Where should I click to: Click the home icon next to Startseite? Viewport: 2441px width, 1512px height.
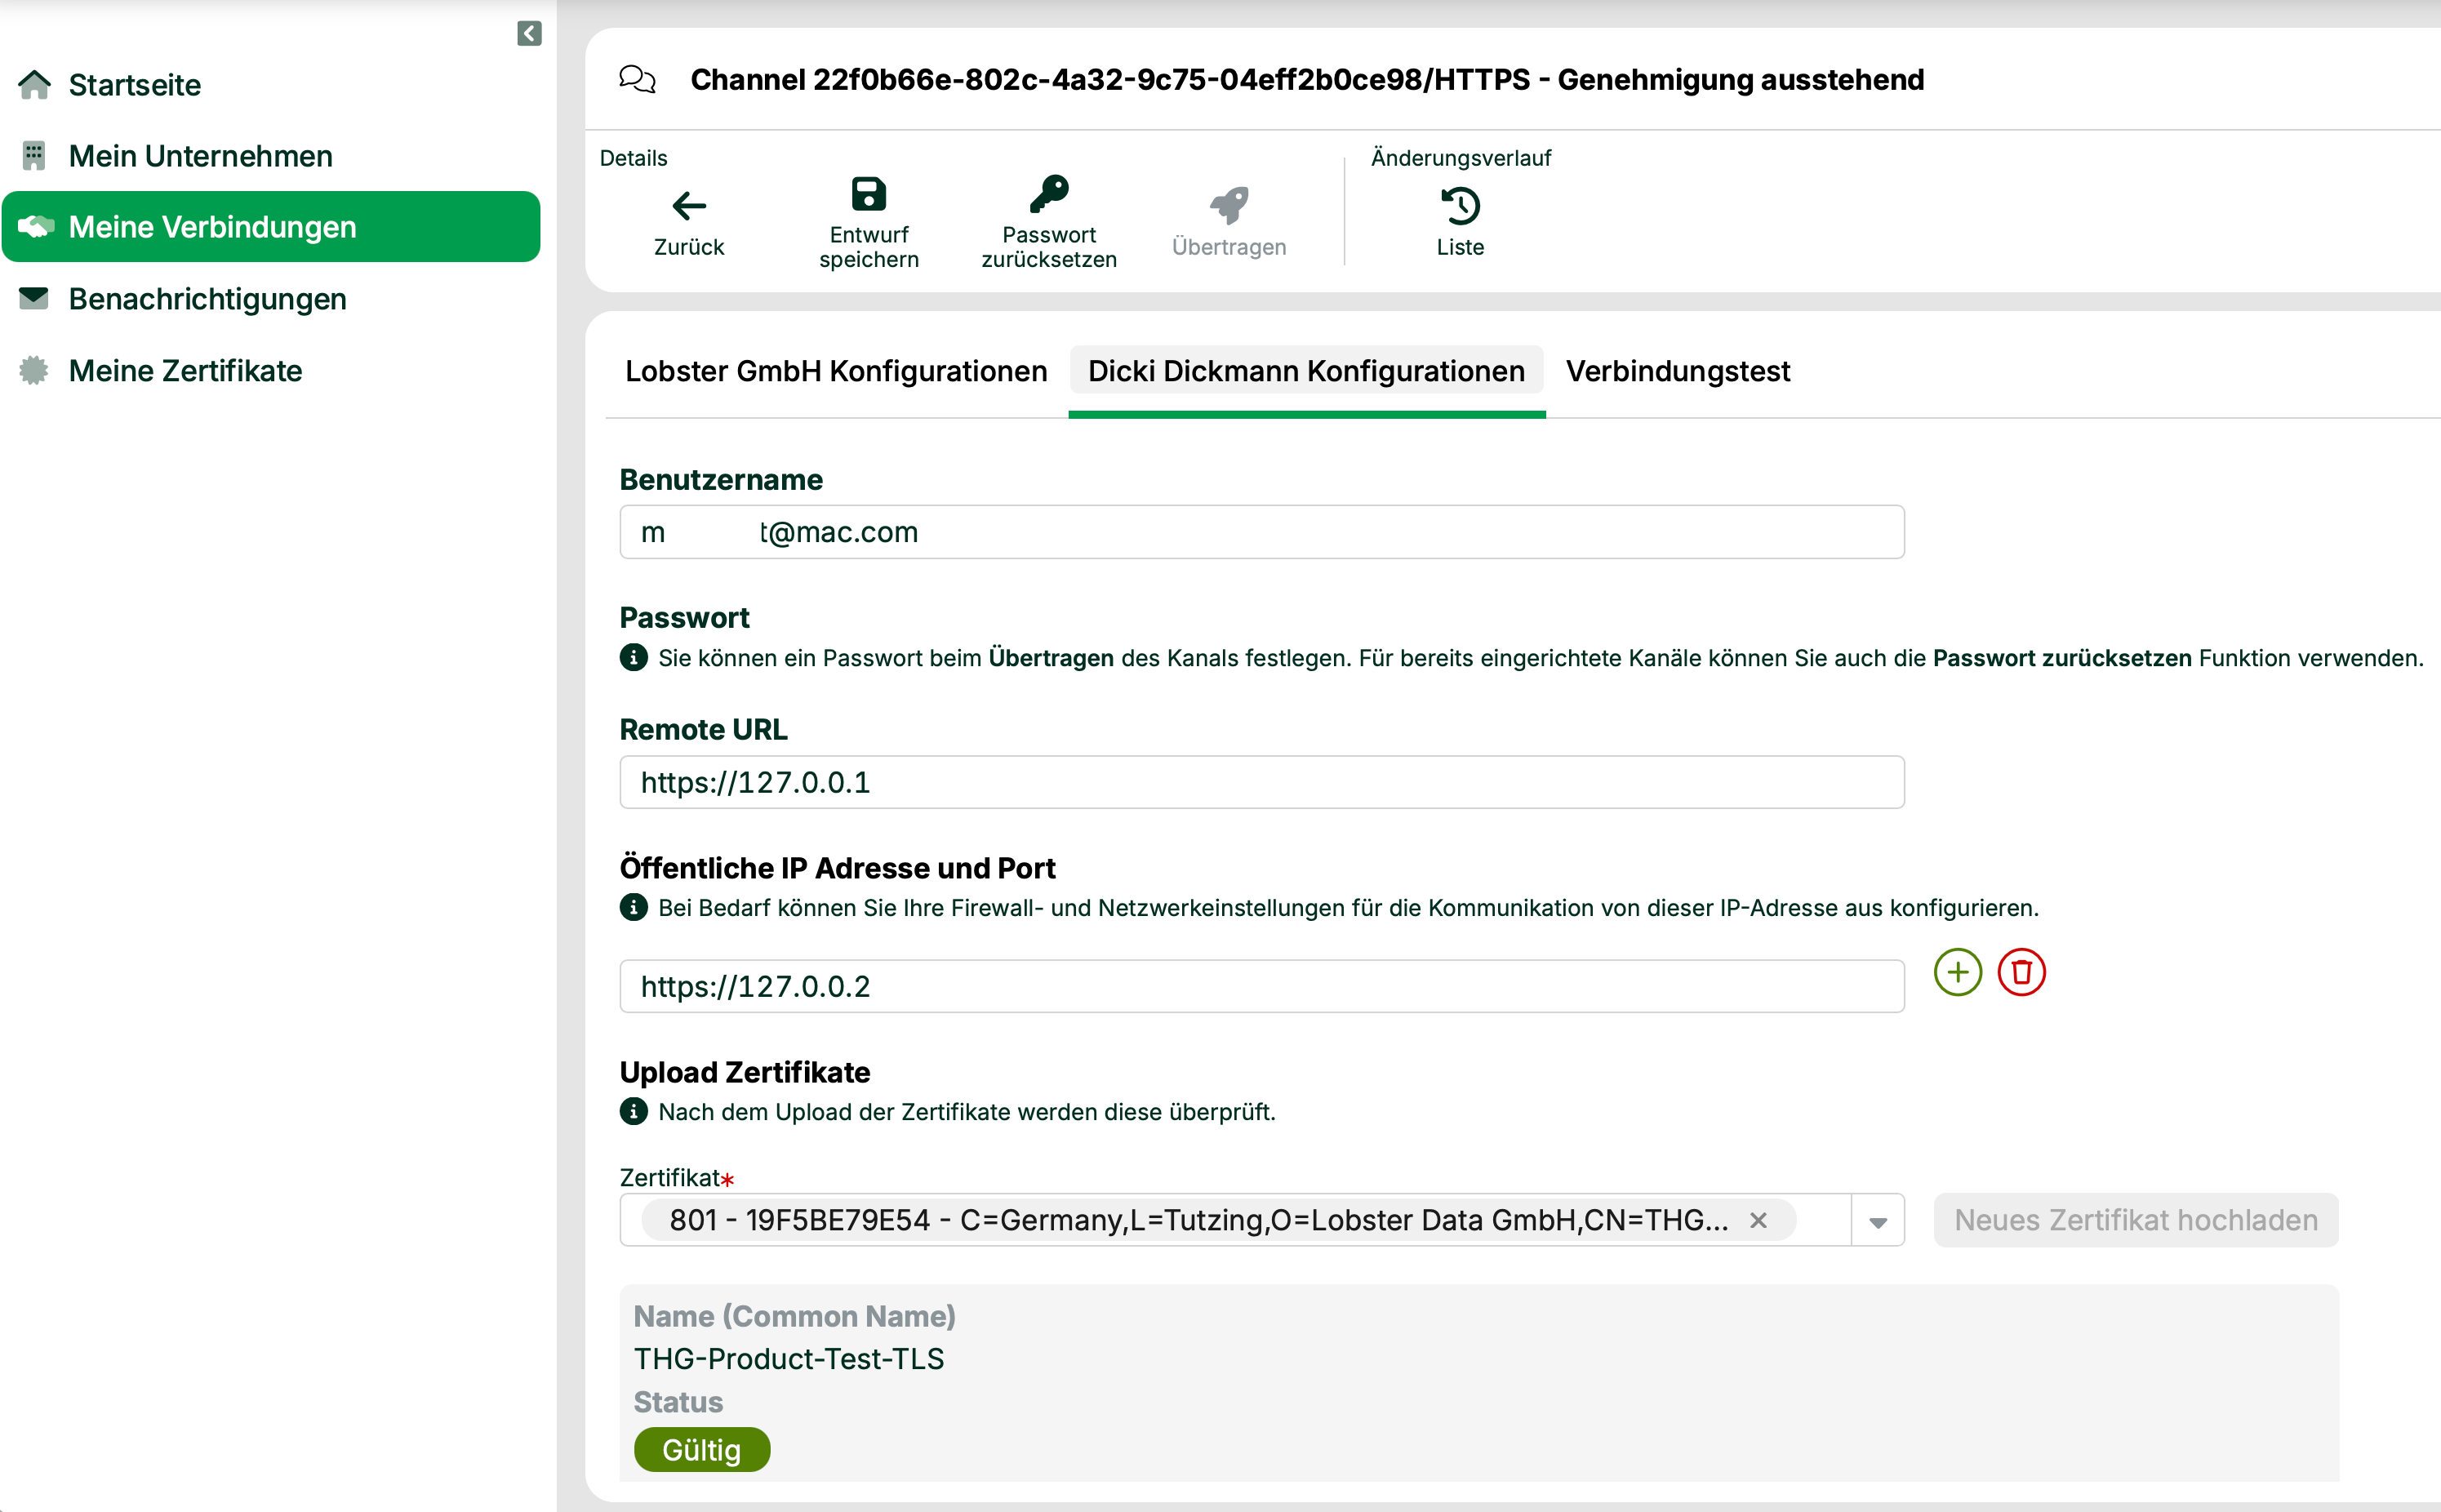(x=34, y=85)
